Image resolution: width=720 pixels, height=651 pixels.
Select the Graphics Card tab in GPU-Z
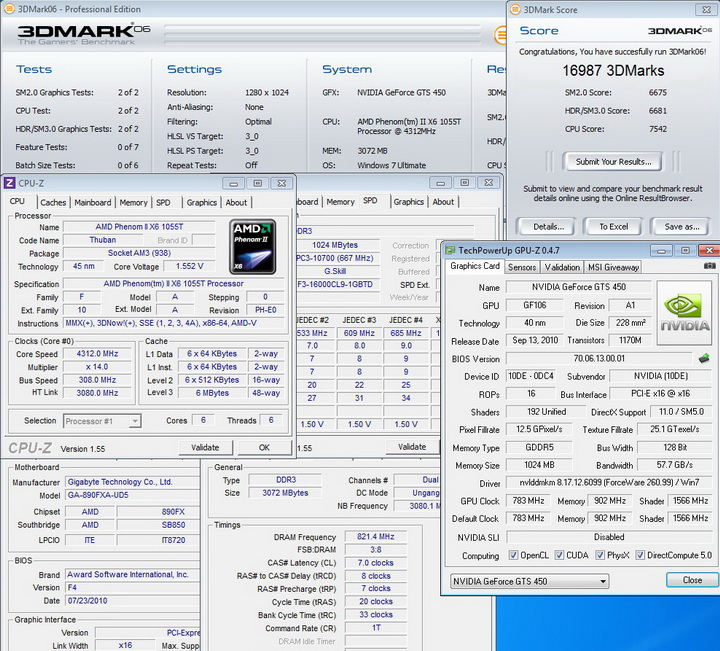tap(475, 266)
